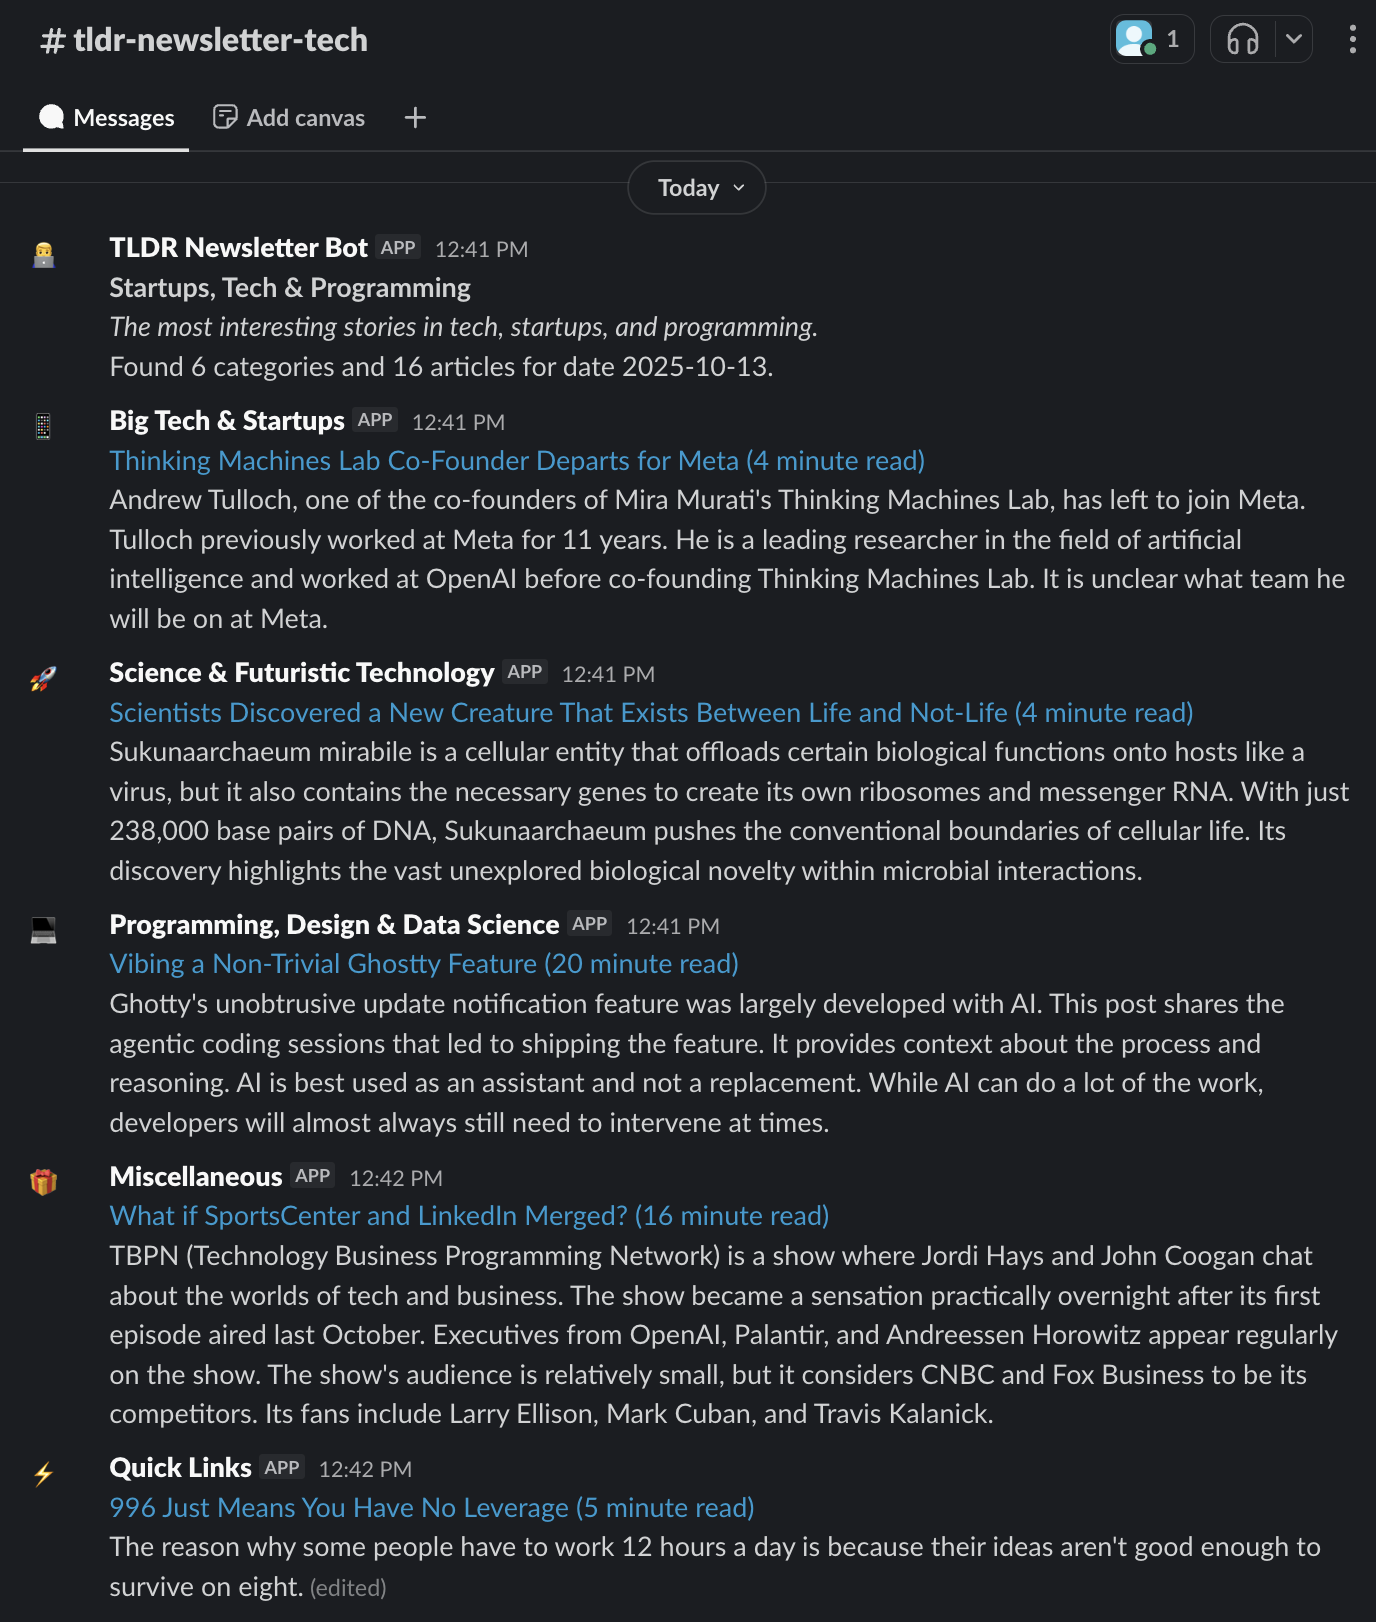The width and height of the screenshot is (1376, 1622).
Task: Open Vibing a Non-Trivial Ghostty Feature link
Action: (x=424, y=964)
